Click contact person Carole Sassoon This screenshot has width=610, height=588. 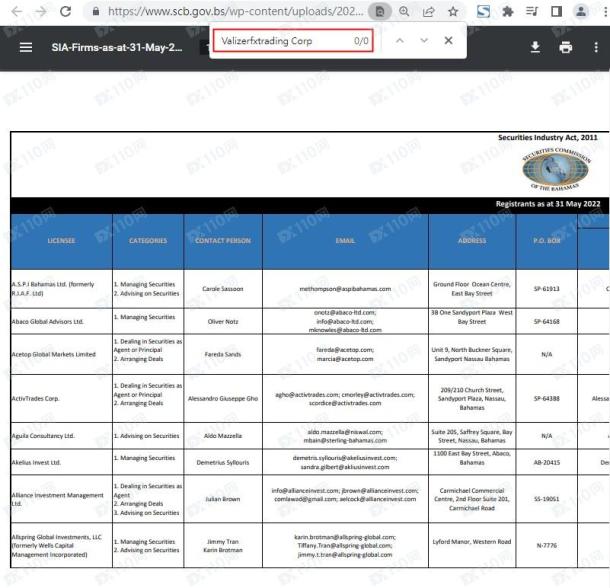(x=223, y=289)
